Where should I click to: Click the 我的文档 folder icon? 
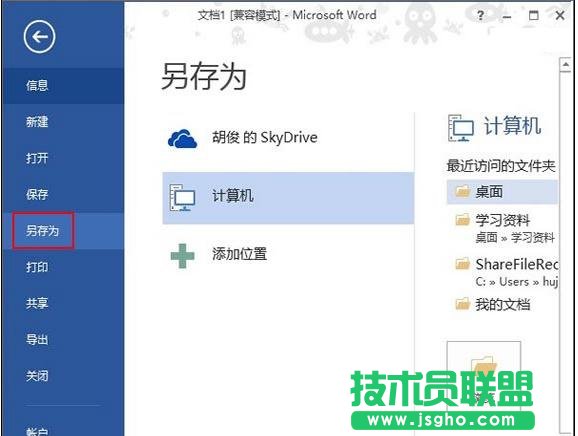tap(462, 304)
